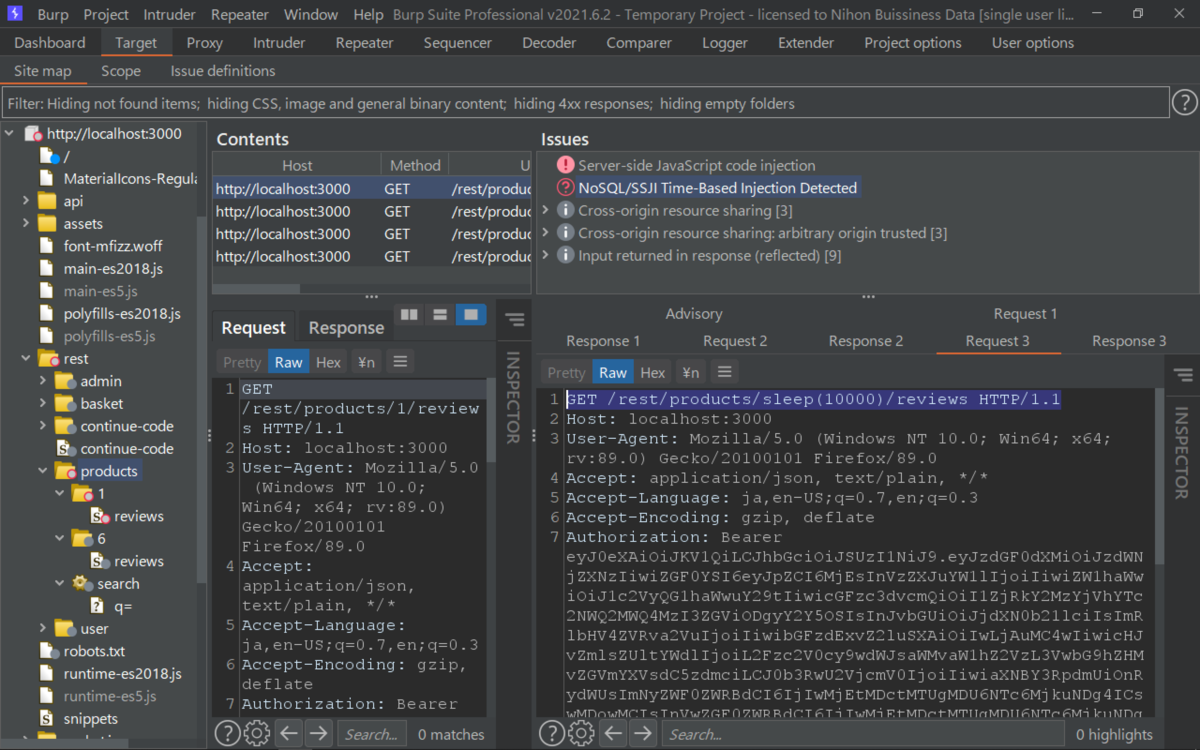Select the continue-code folder in tree

point(127,426)
